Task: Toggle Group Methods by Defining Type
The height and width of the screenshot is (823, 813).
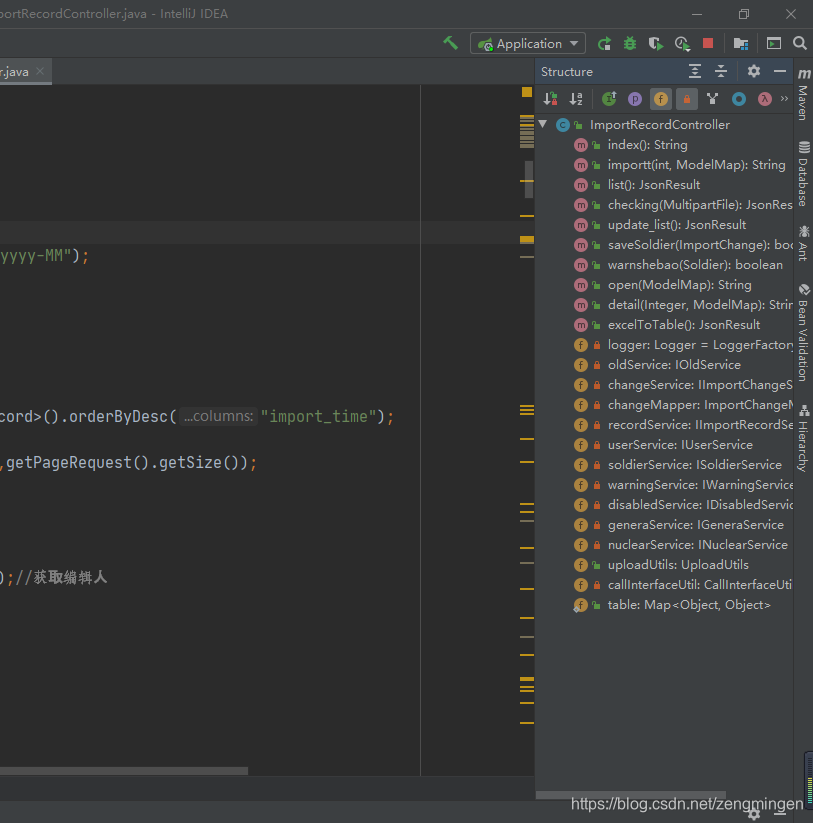Action: 712,99
